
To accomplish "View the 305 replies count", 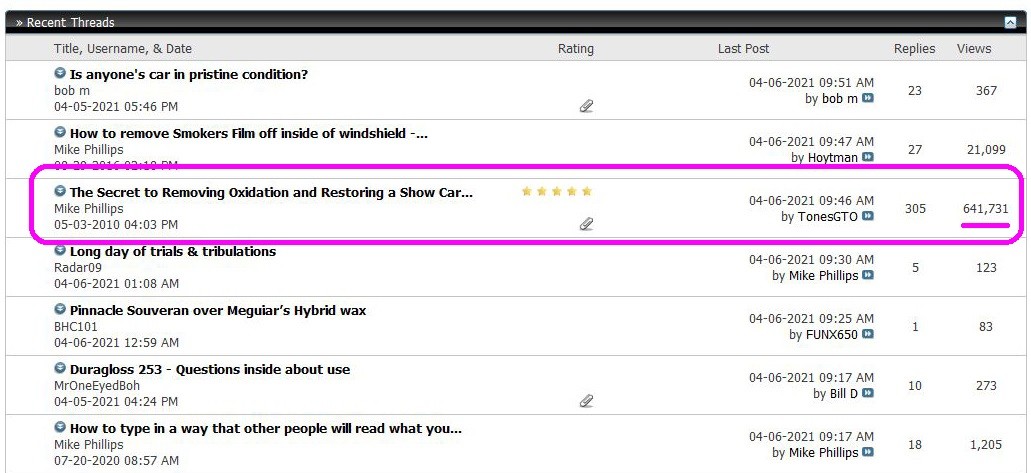I will pos(915,209).
